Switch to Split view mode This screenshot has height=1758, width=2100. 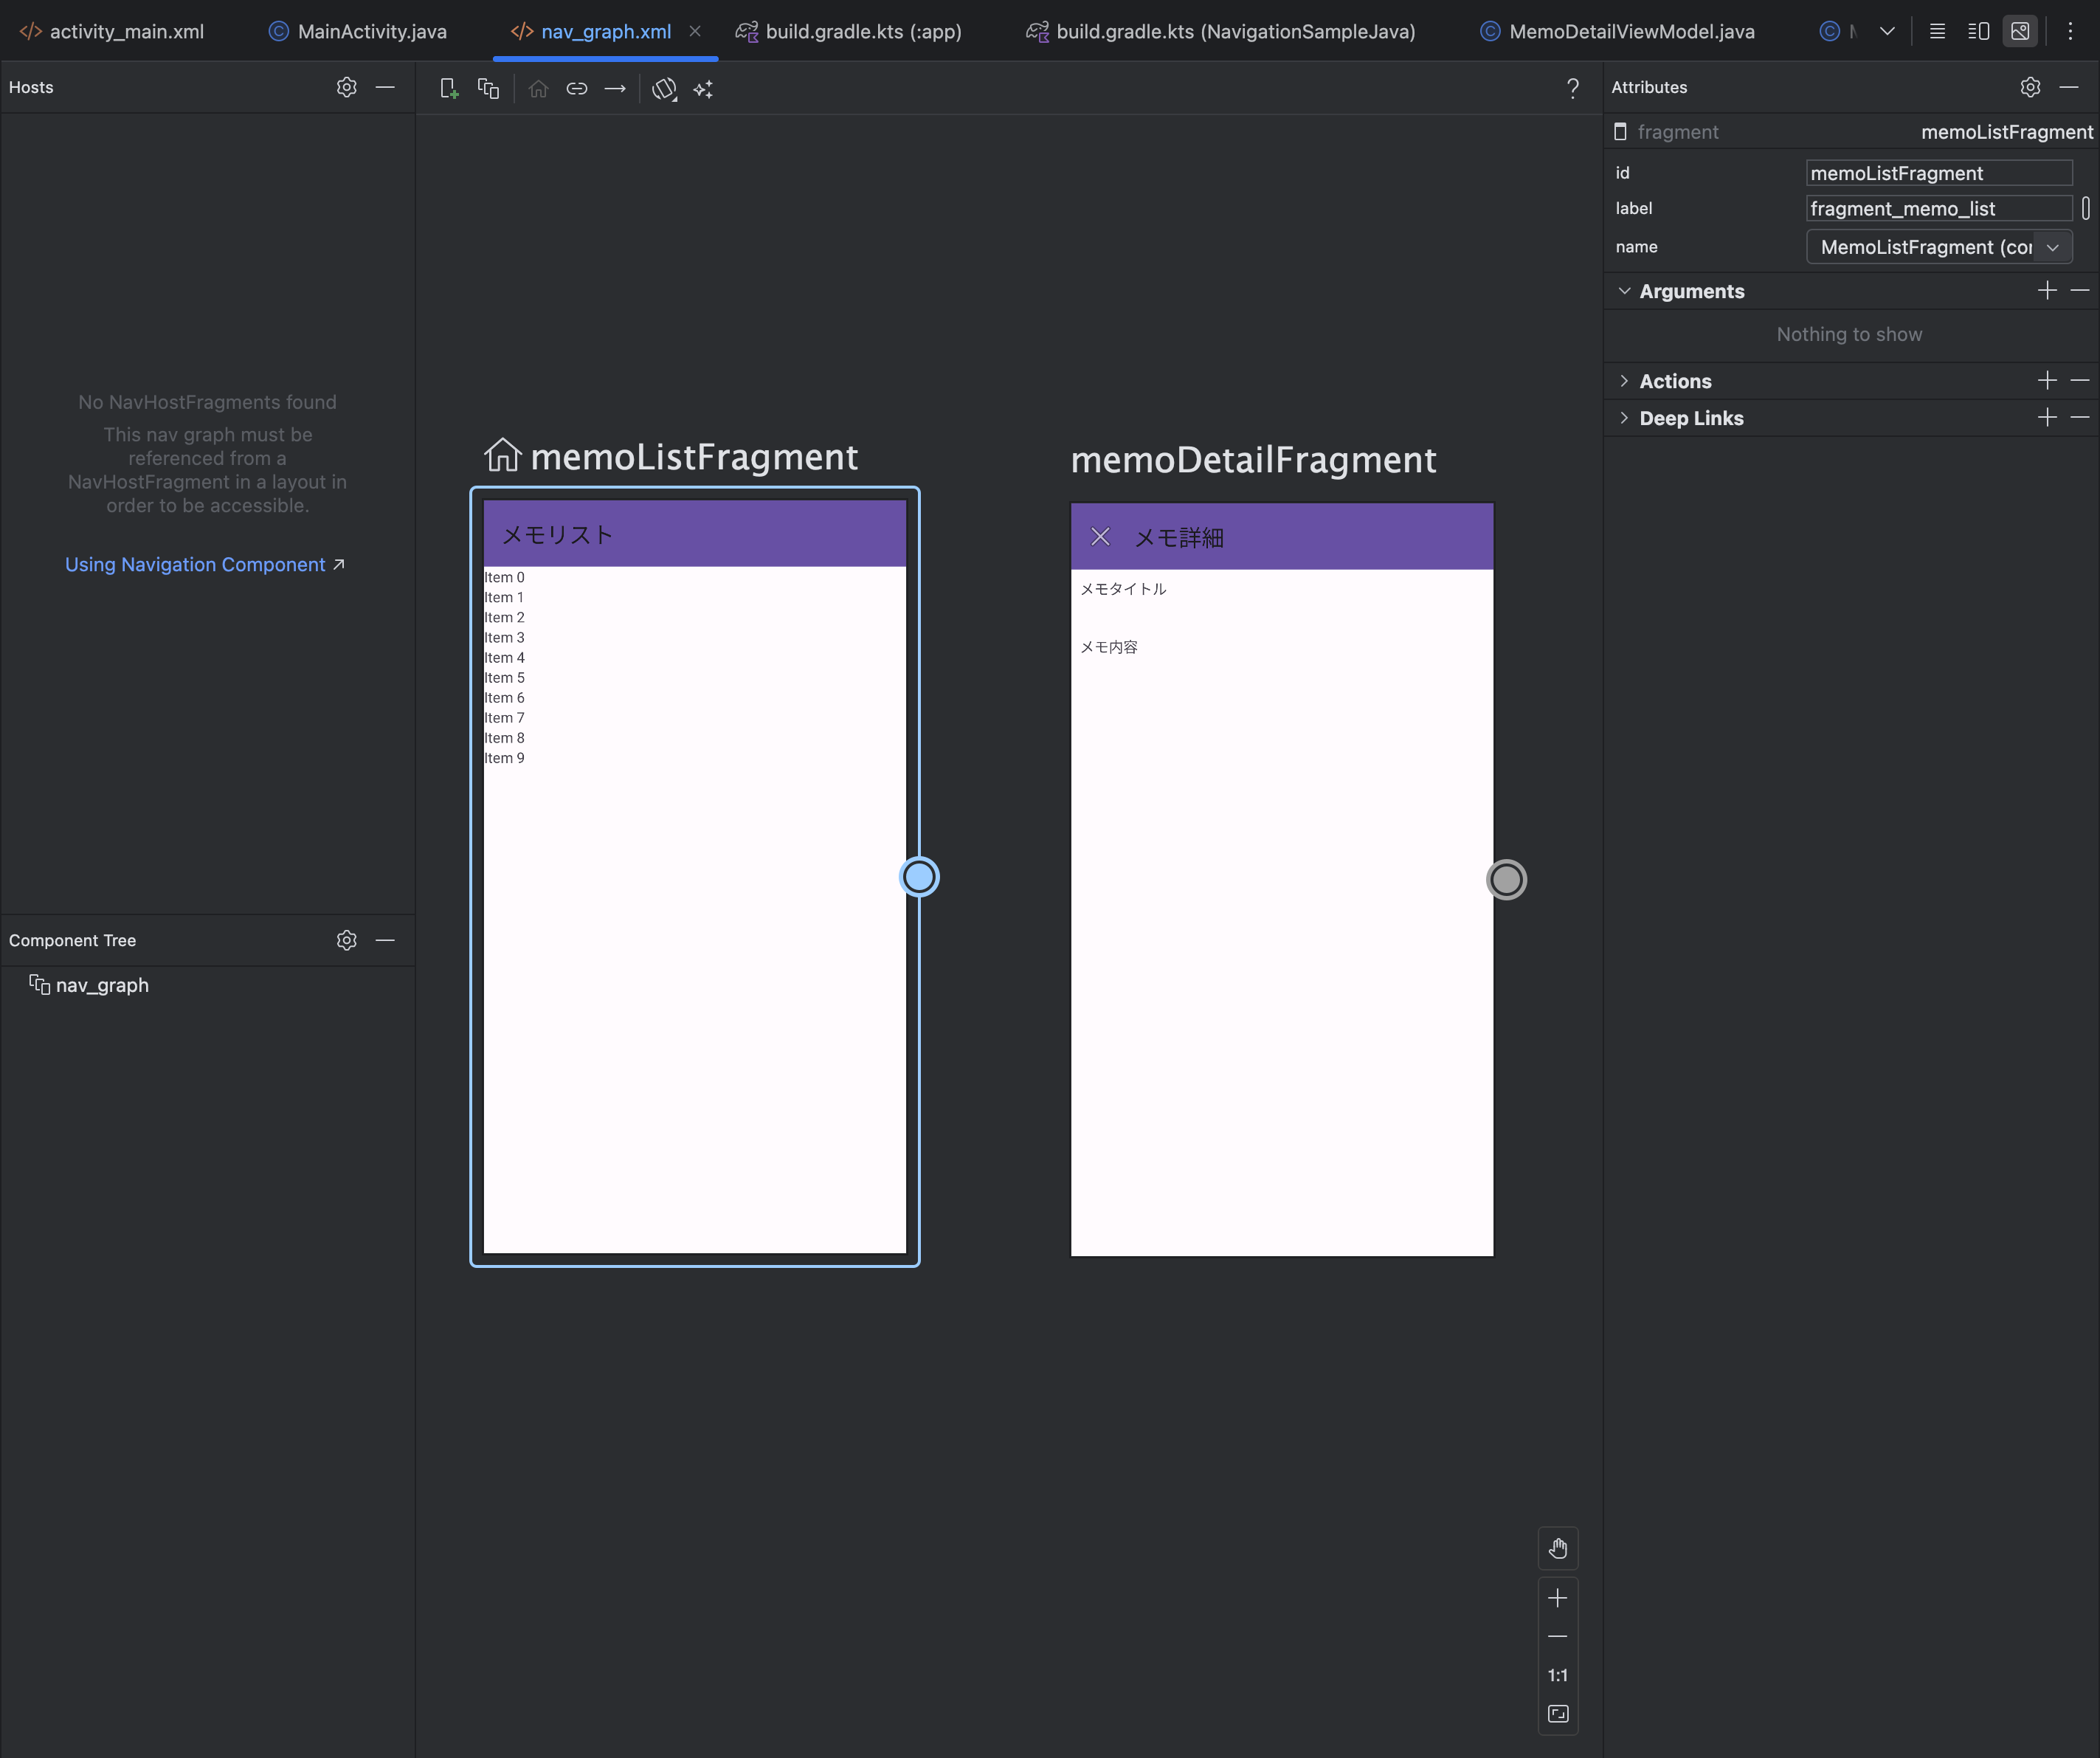tap(1978, 31)
